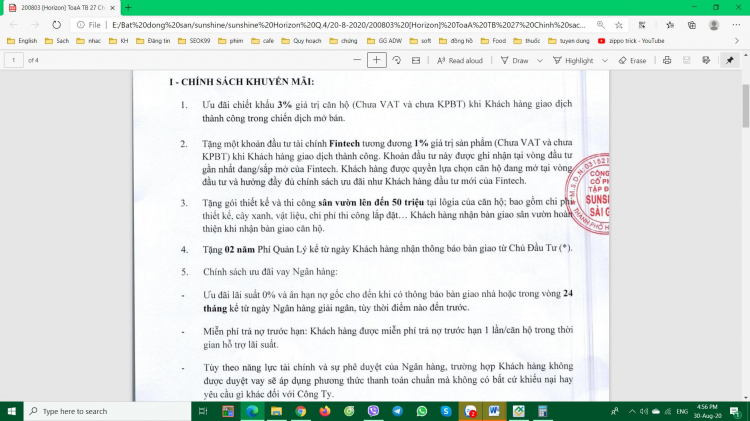Select the Draw tool

[514, 60]
